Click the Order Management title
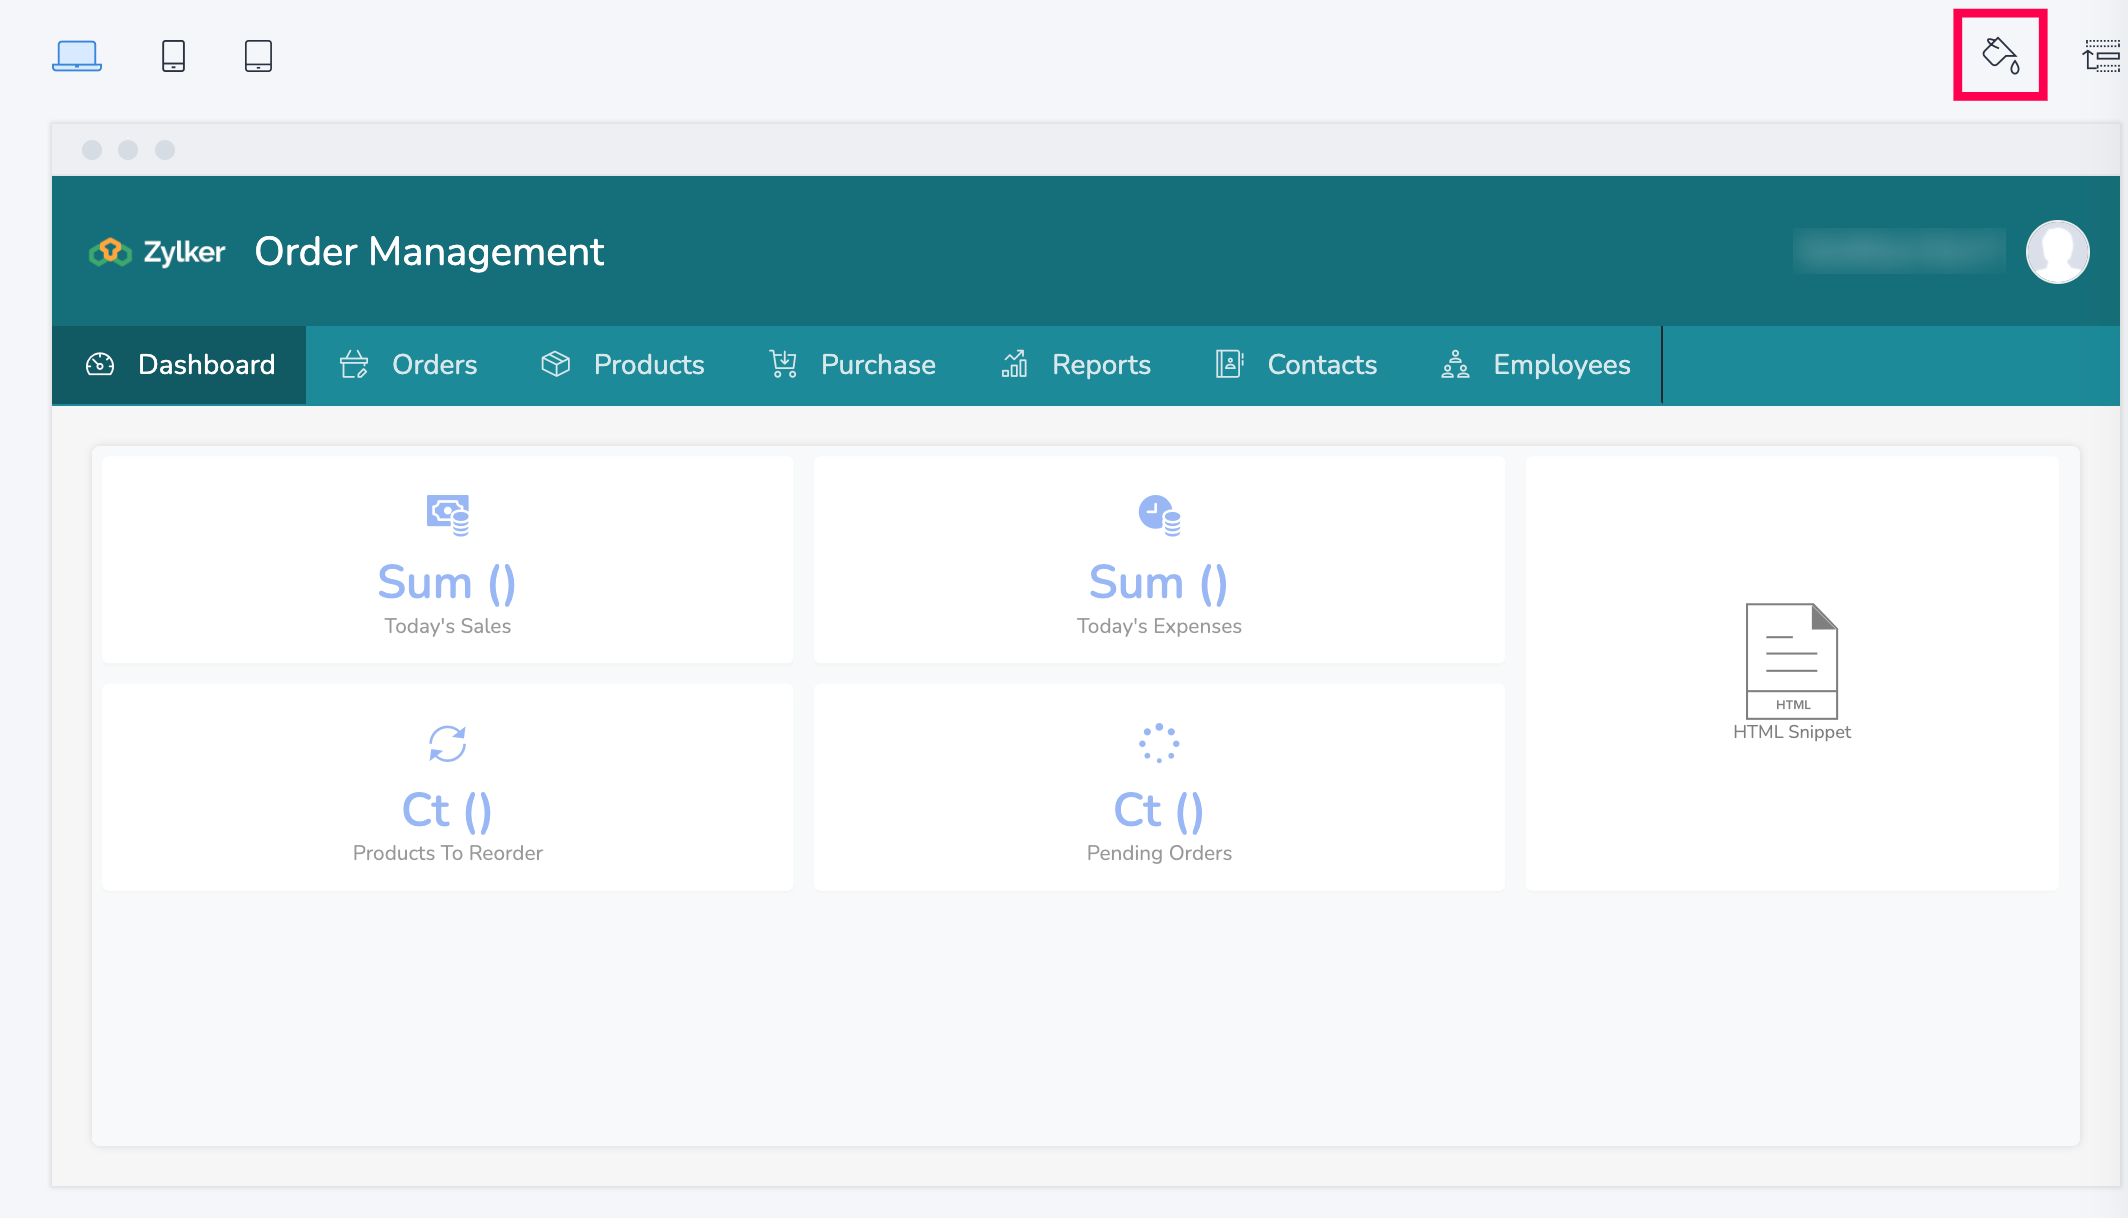 tap(429, 252)
